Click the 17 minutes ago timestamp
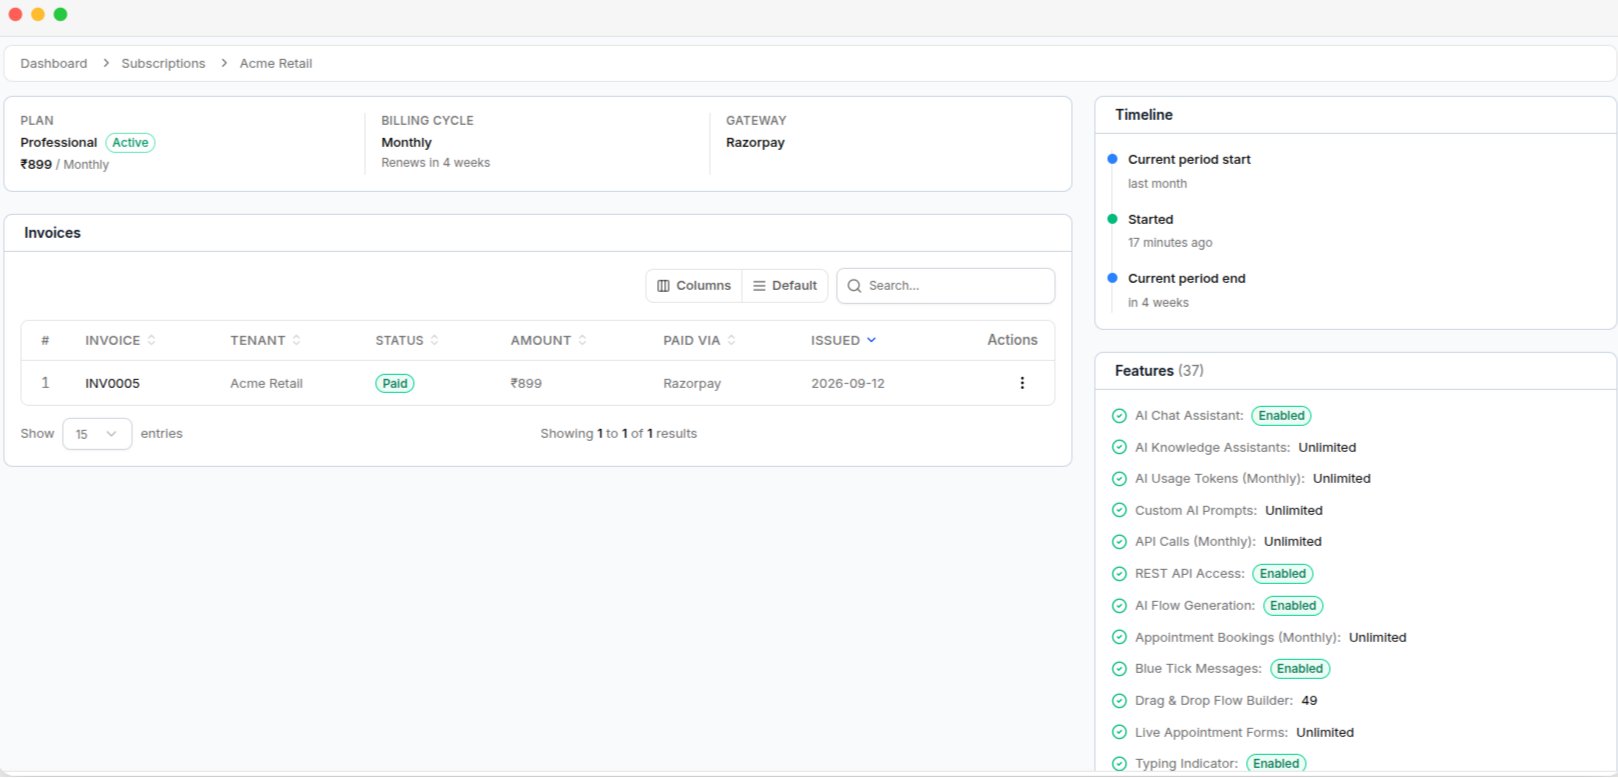 (x=1170, y=243)
